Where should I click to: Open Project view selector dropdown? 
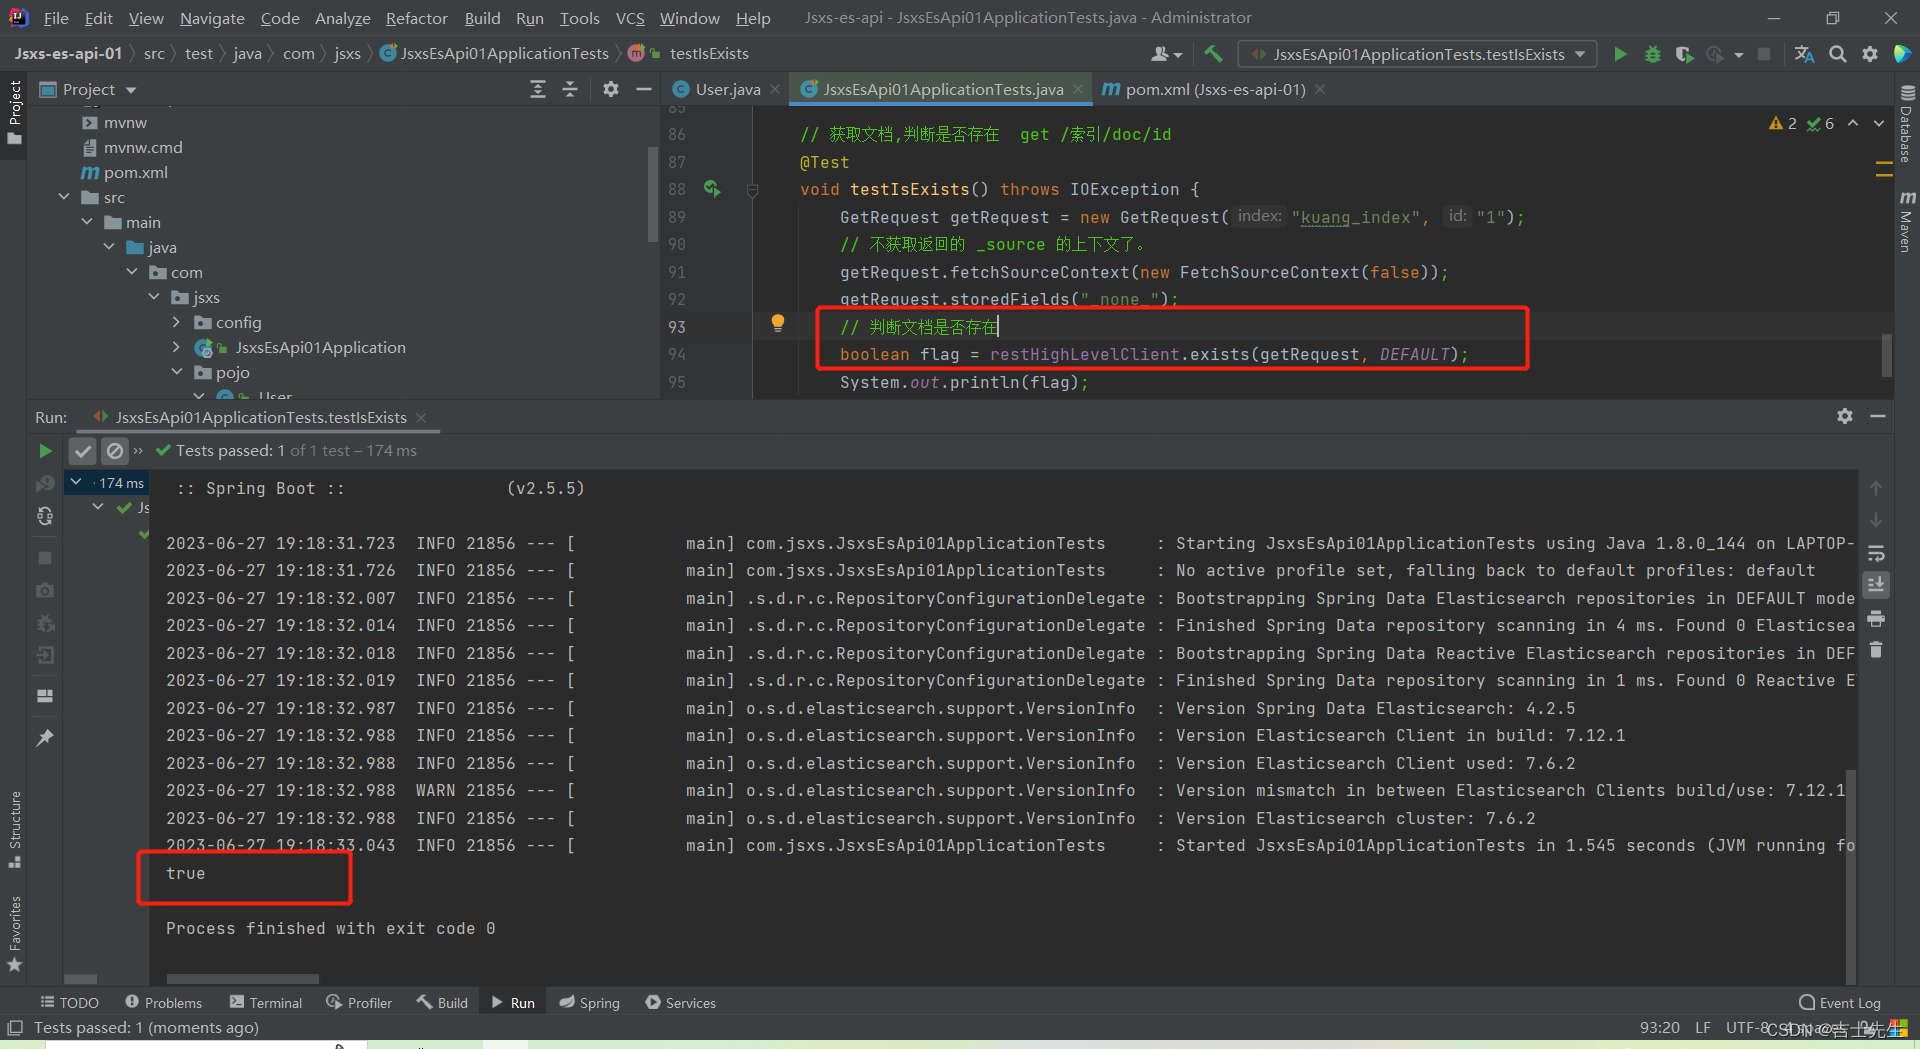click(x=88, y=89)
